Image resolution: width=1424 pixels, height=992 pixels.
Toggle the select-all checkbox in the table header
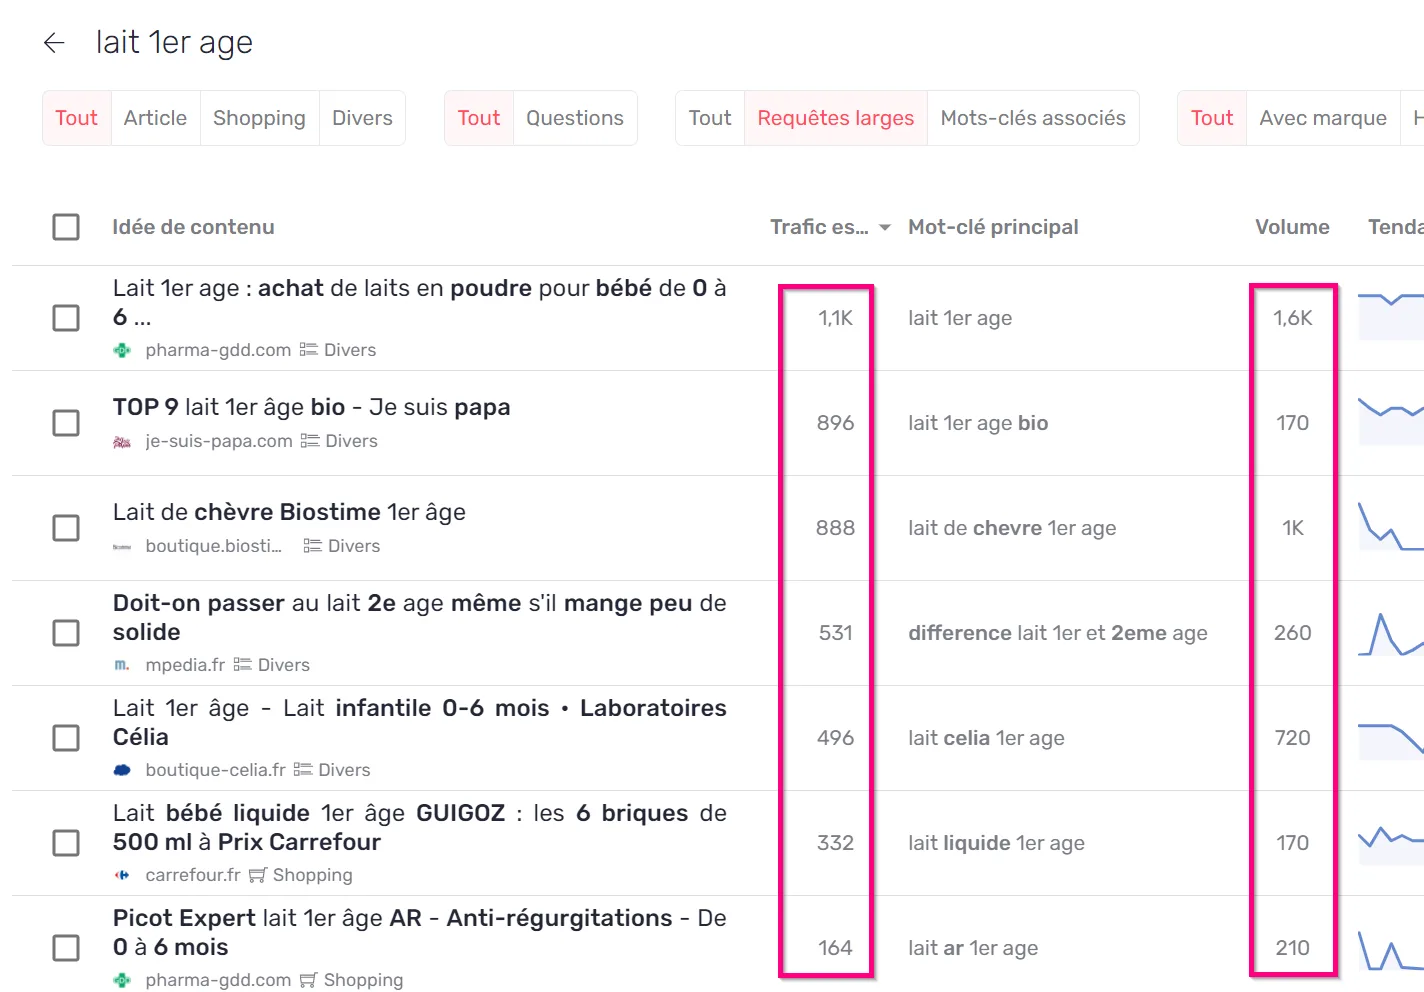click(66, 227)
